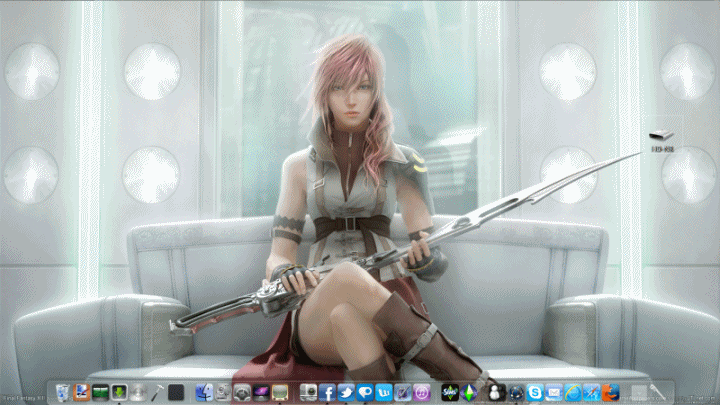Open purple iTunes icon in dock
Screen dimensions: 720x405
422,393
